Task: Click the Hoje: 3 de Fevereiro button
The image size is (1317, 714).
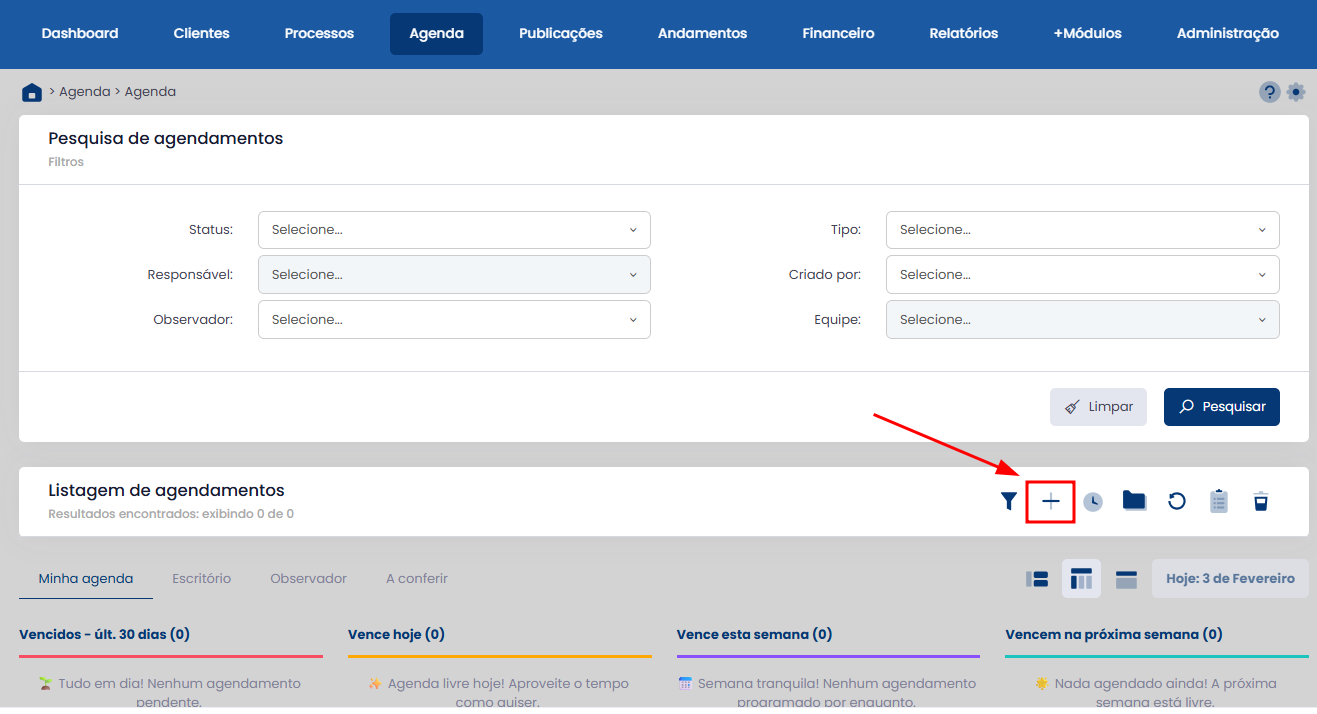Action: 1230,578
